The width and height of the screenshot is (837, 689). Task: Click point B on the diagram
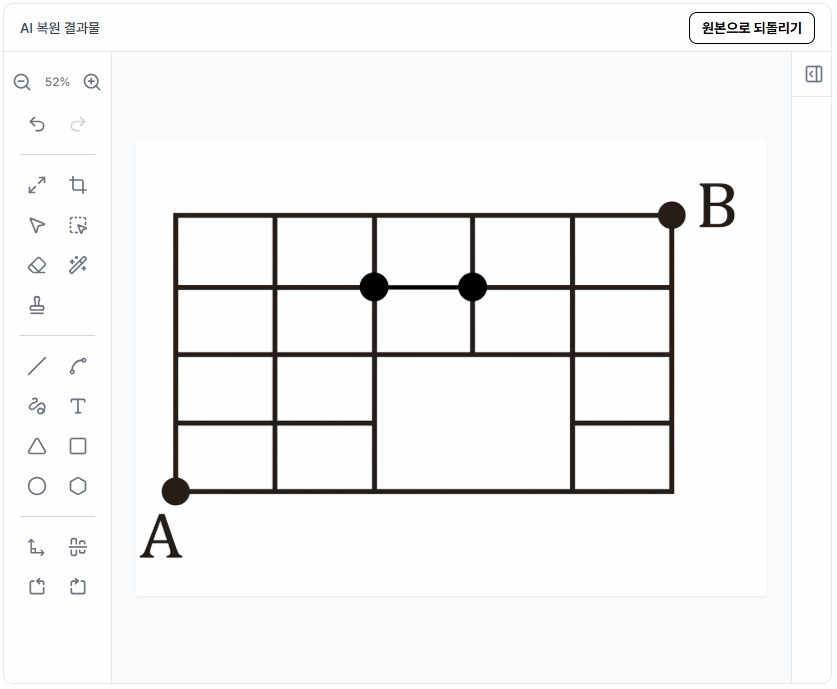[672, 214]
